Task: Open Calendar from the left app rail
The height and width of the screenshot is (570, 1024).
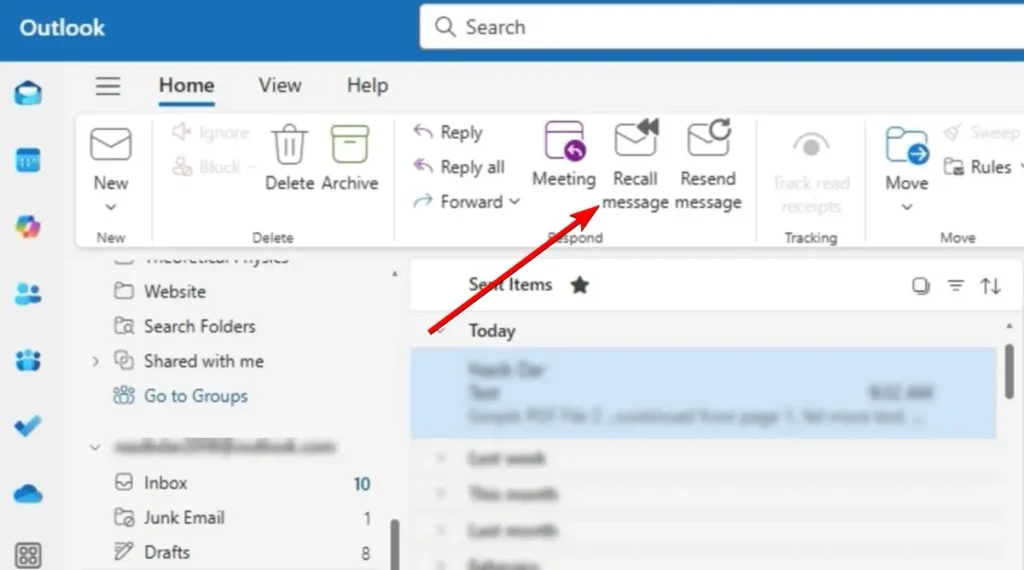Action: (28, 160)
